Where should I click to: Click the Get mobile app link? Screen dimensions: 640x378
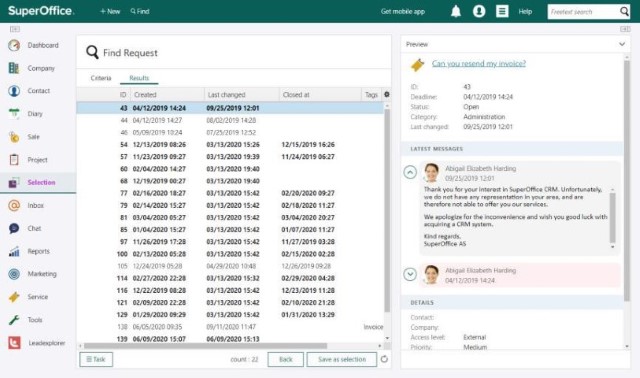(403, 11)
